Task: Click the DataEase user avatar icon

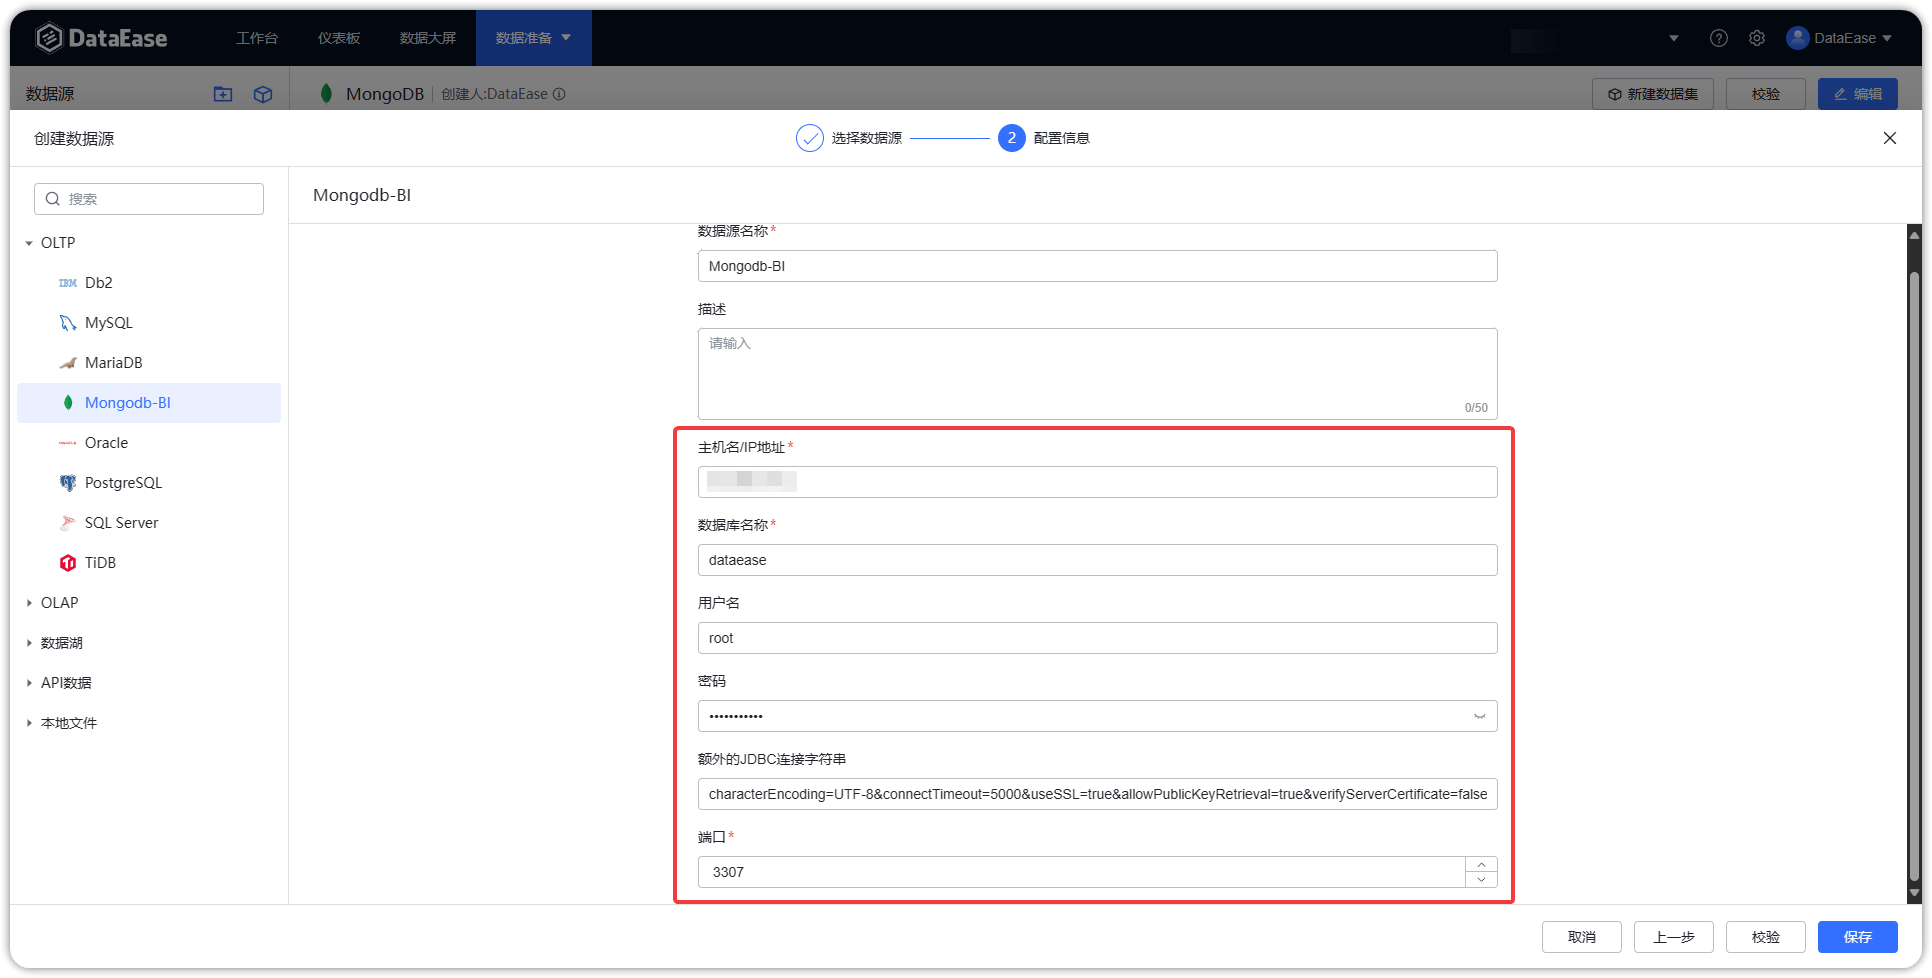Action: [x=1797, y=38]
